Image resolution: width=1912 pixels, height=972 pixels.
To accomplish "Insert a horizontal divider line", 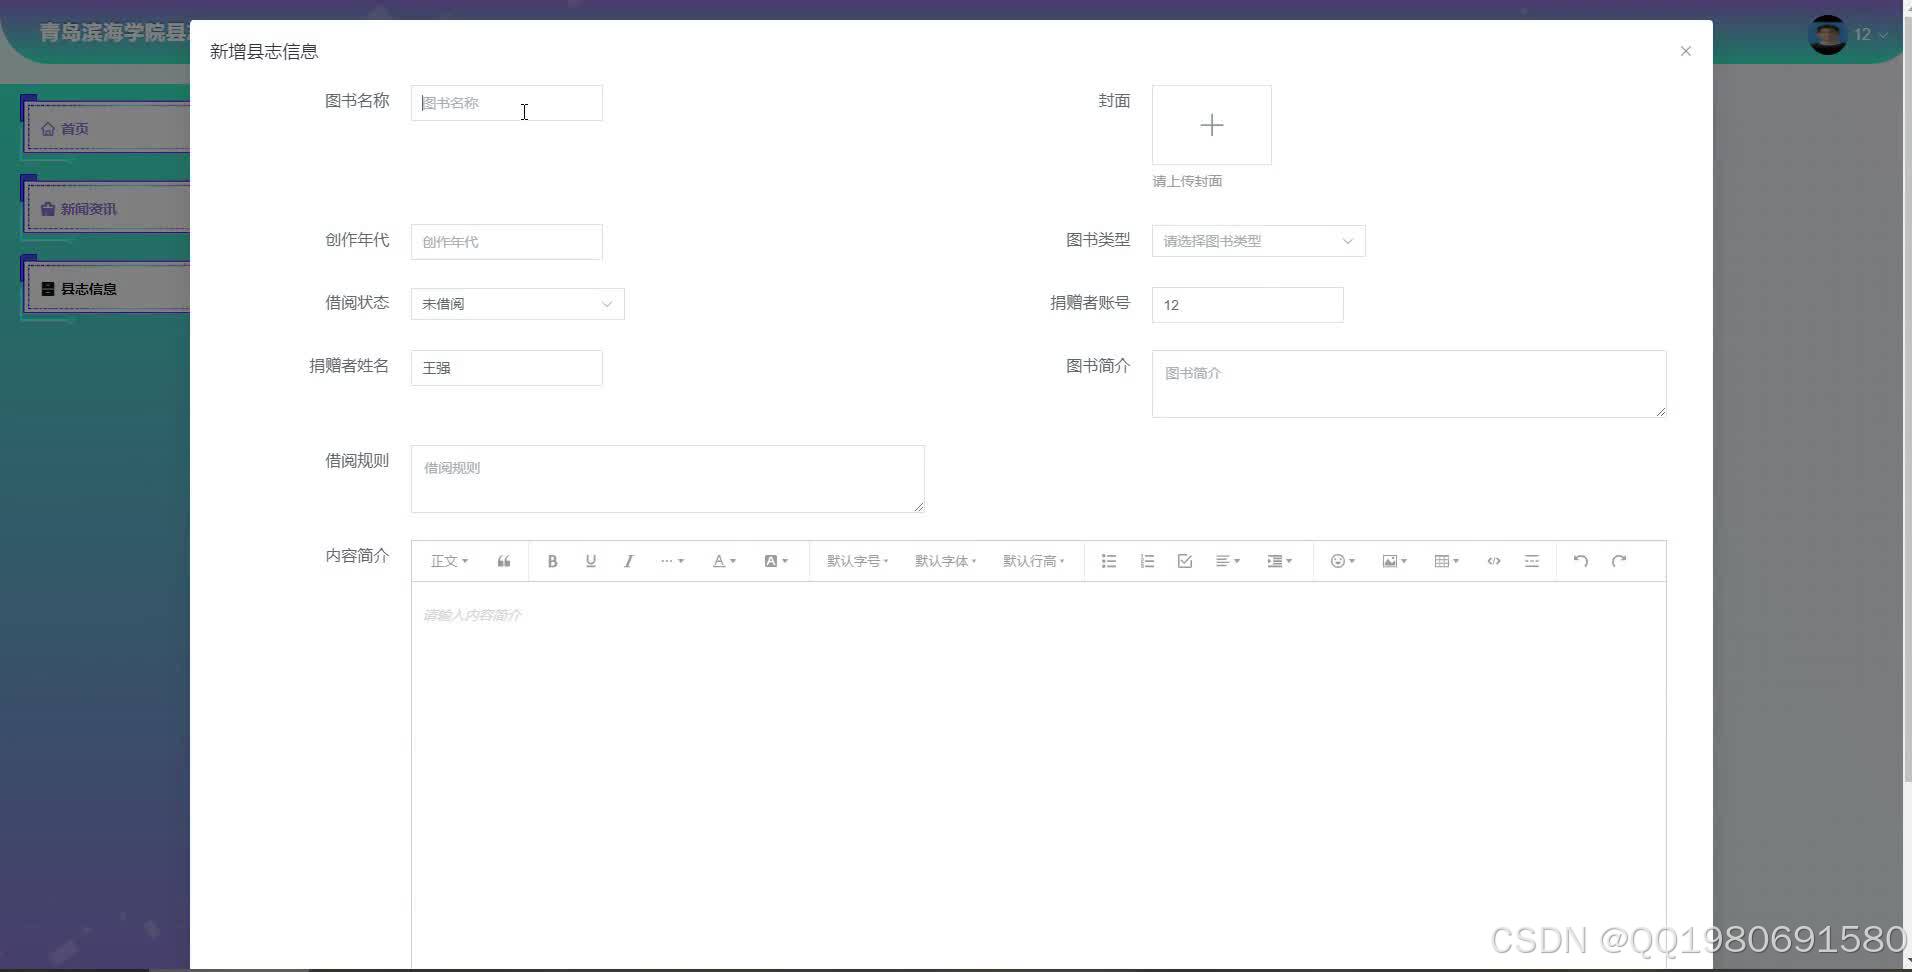I will 1531,561.
